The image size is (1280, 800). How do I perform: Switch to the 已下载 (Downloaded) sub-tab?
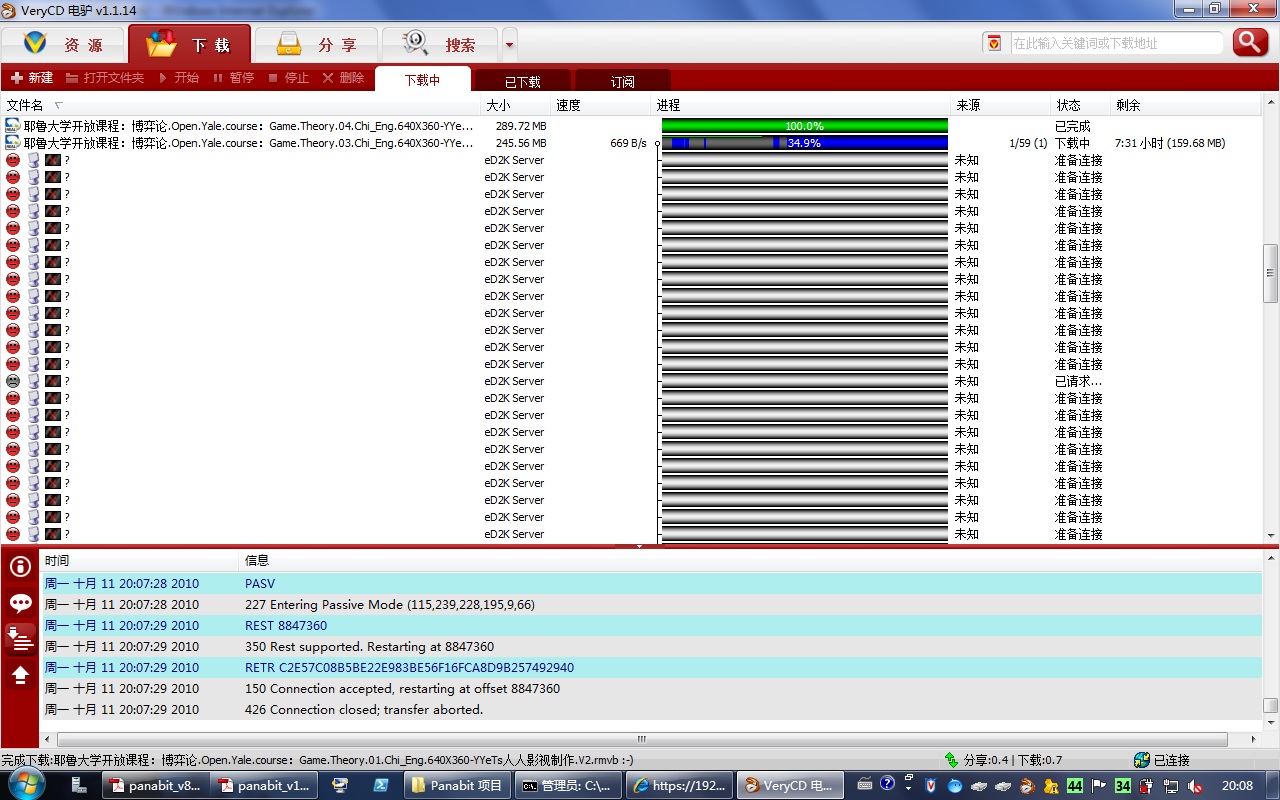522,82
